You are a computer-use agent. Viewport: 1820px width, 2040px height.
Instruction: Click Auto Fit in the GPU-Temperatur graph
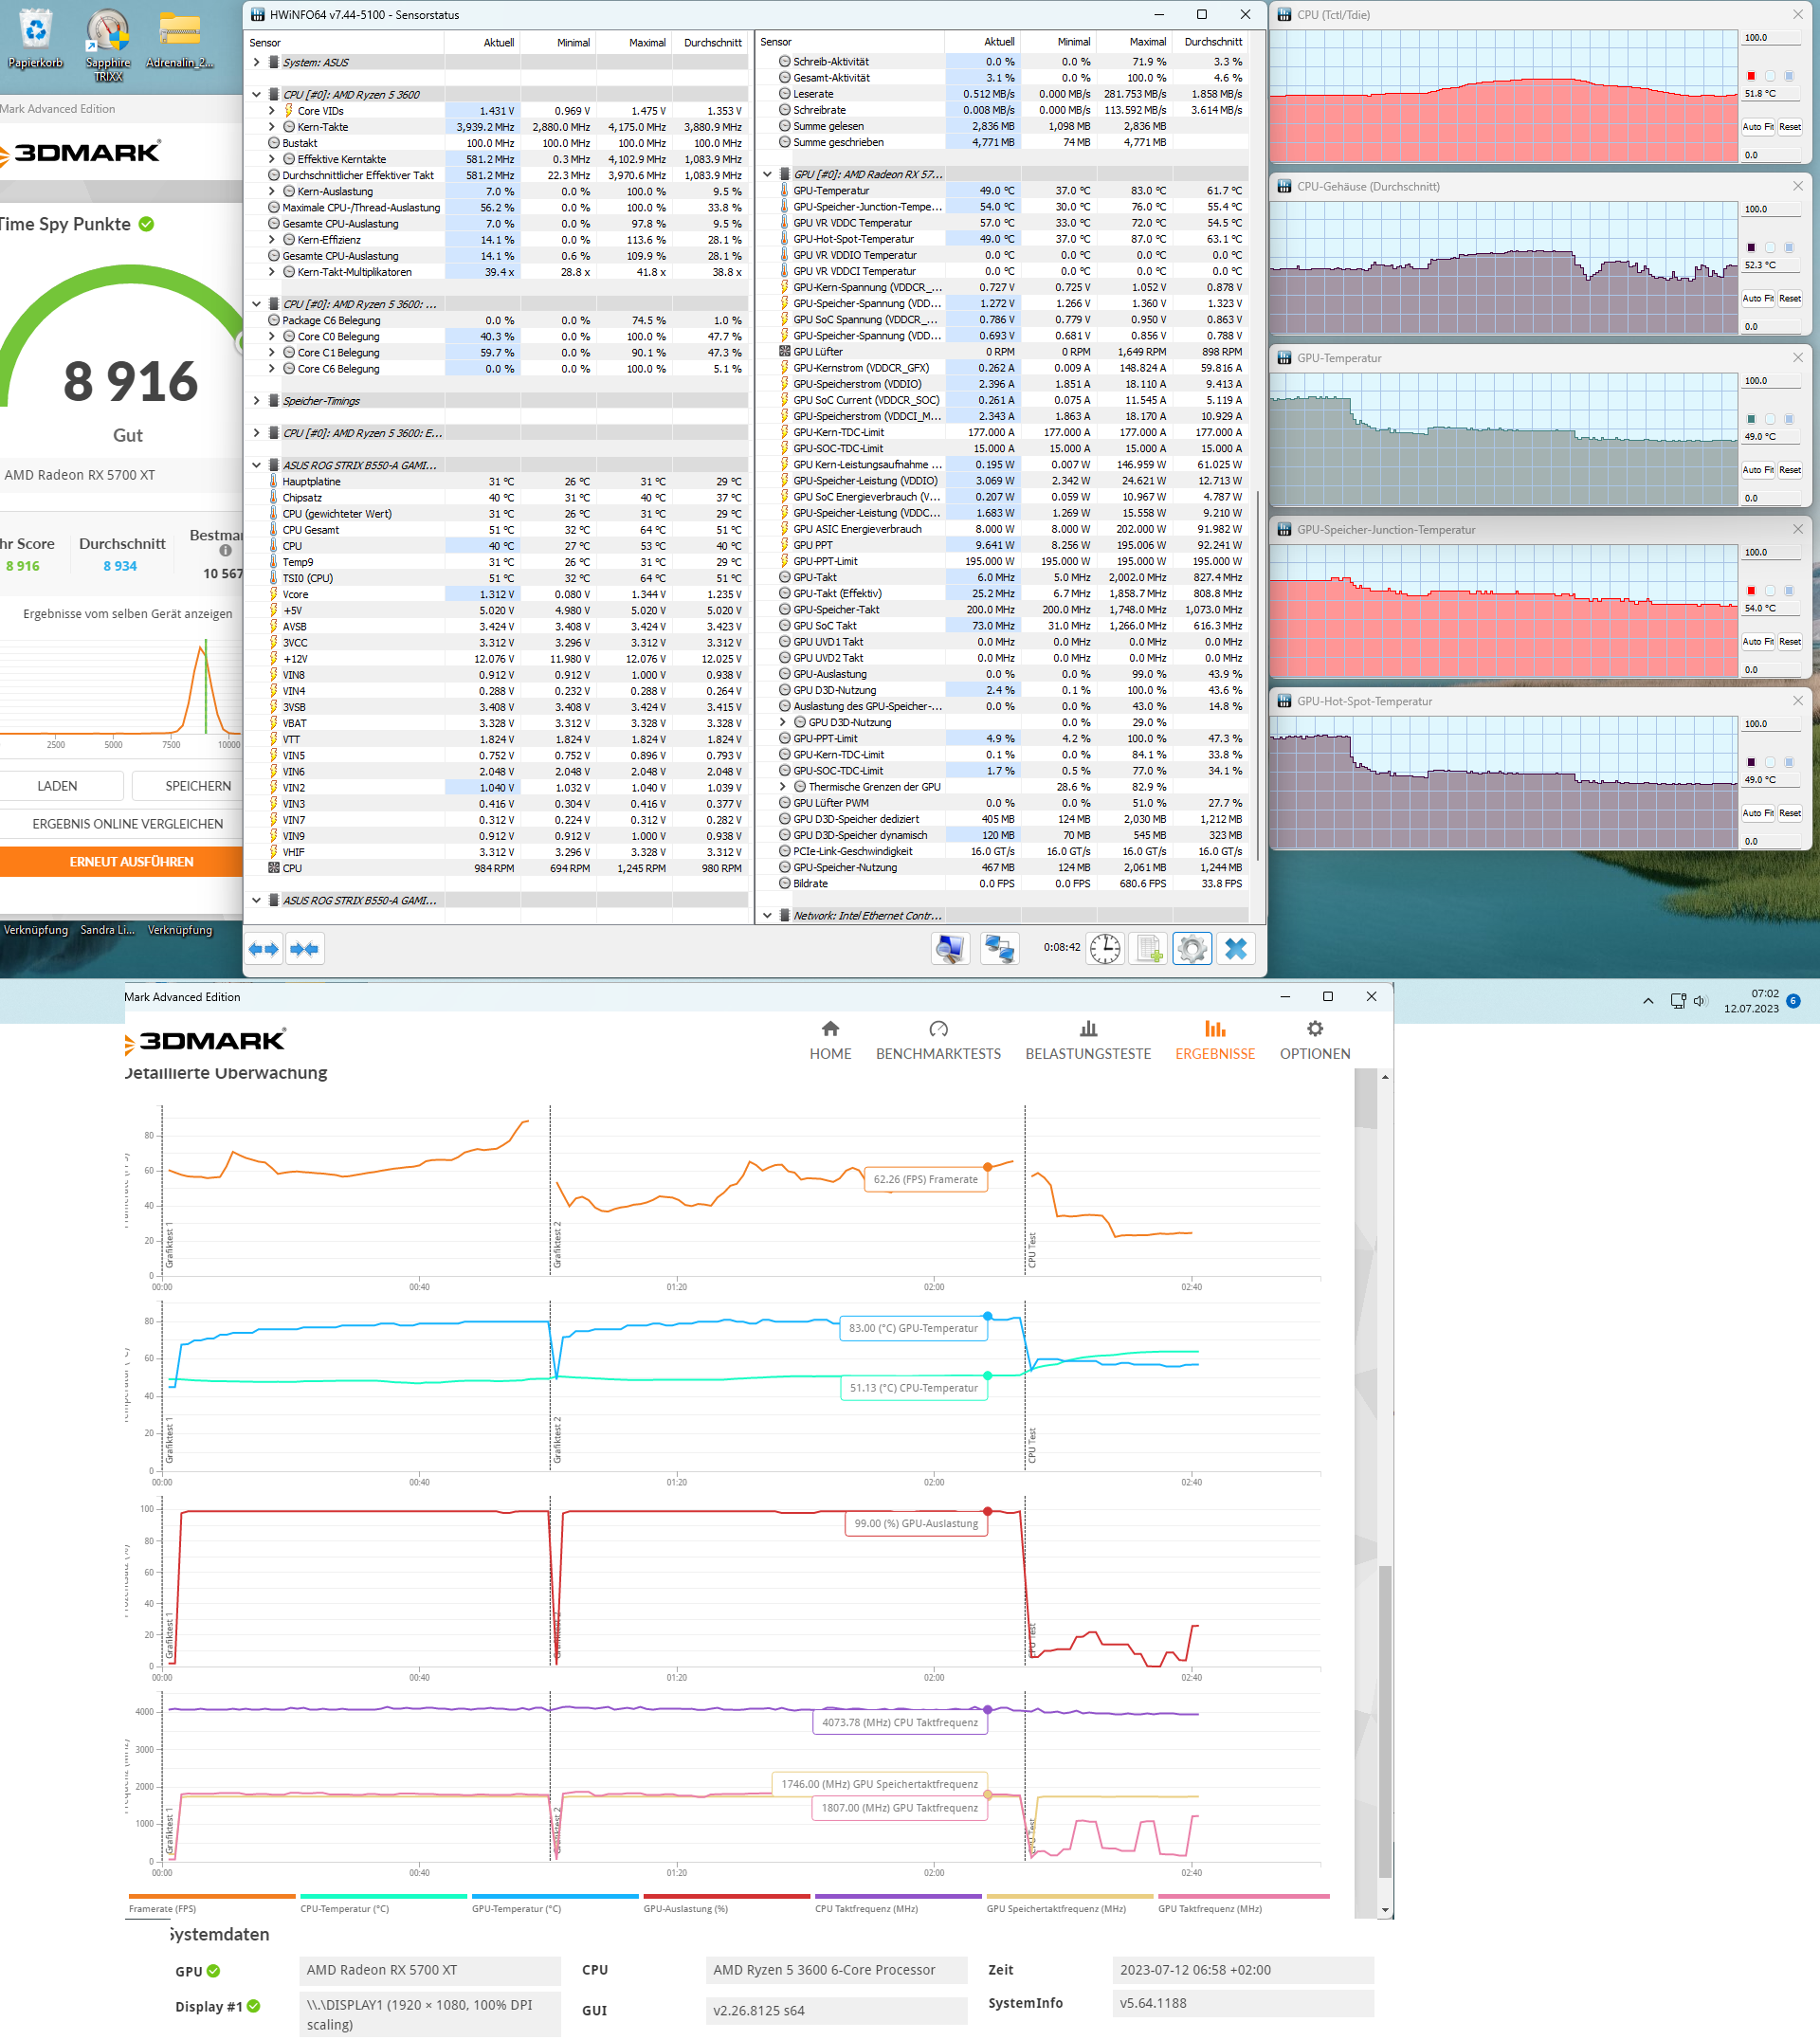[x=1757, y=470]
